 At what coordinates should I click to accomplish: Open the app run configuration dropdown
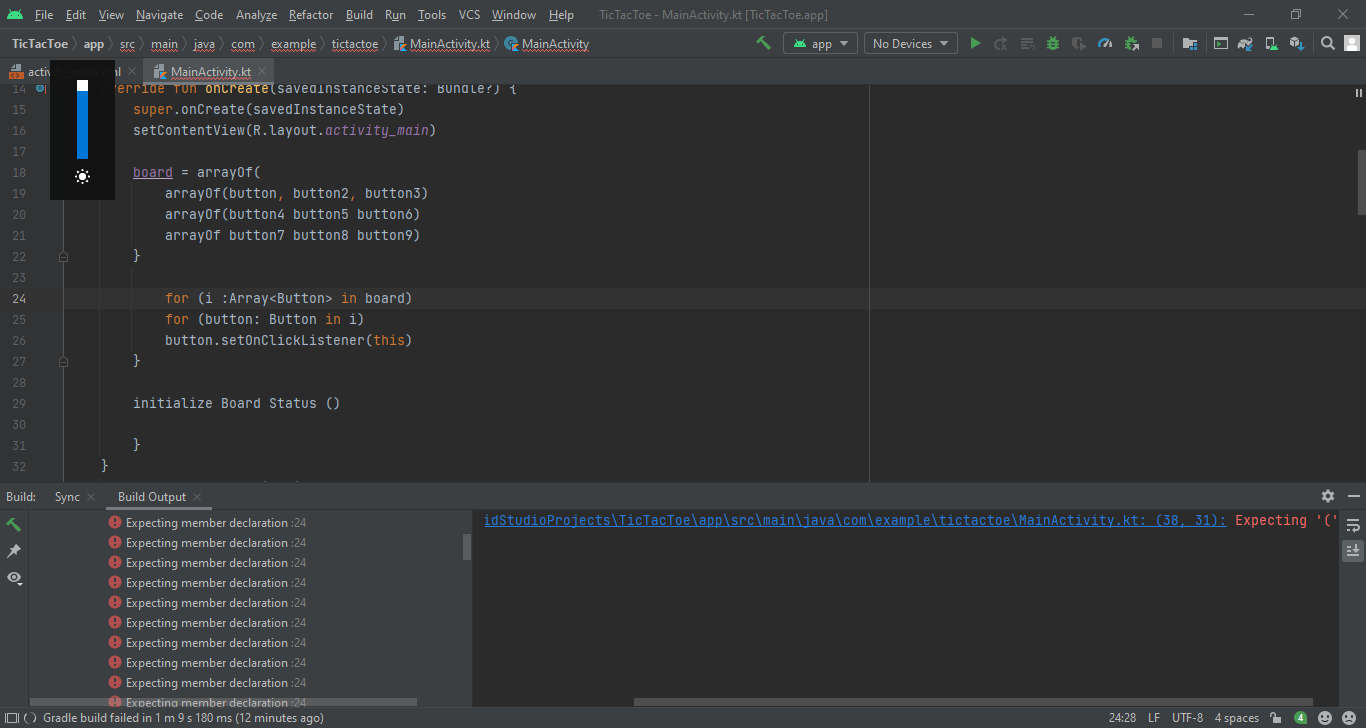820,44
